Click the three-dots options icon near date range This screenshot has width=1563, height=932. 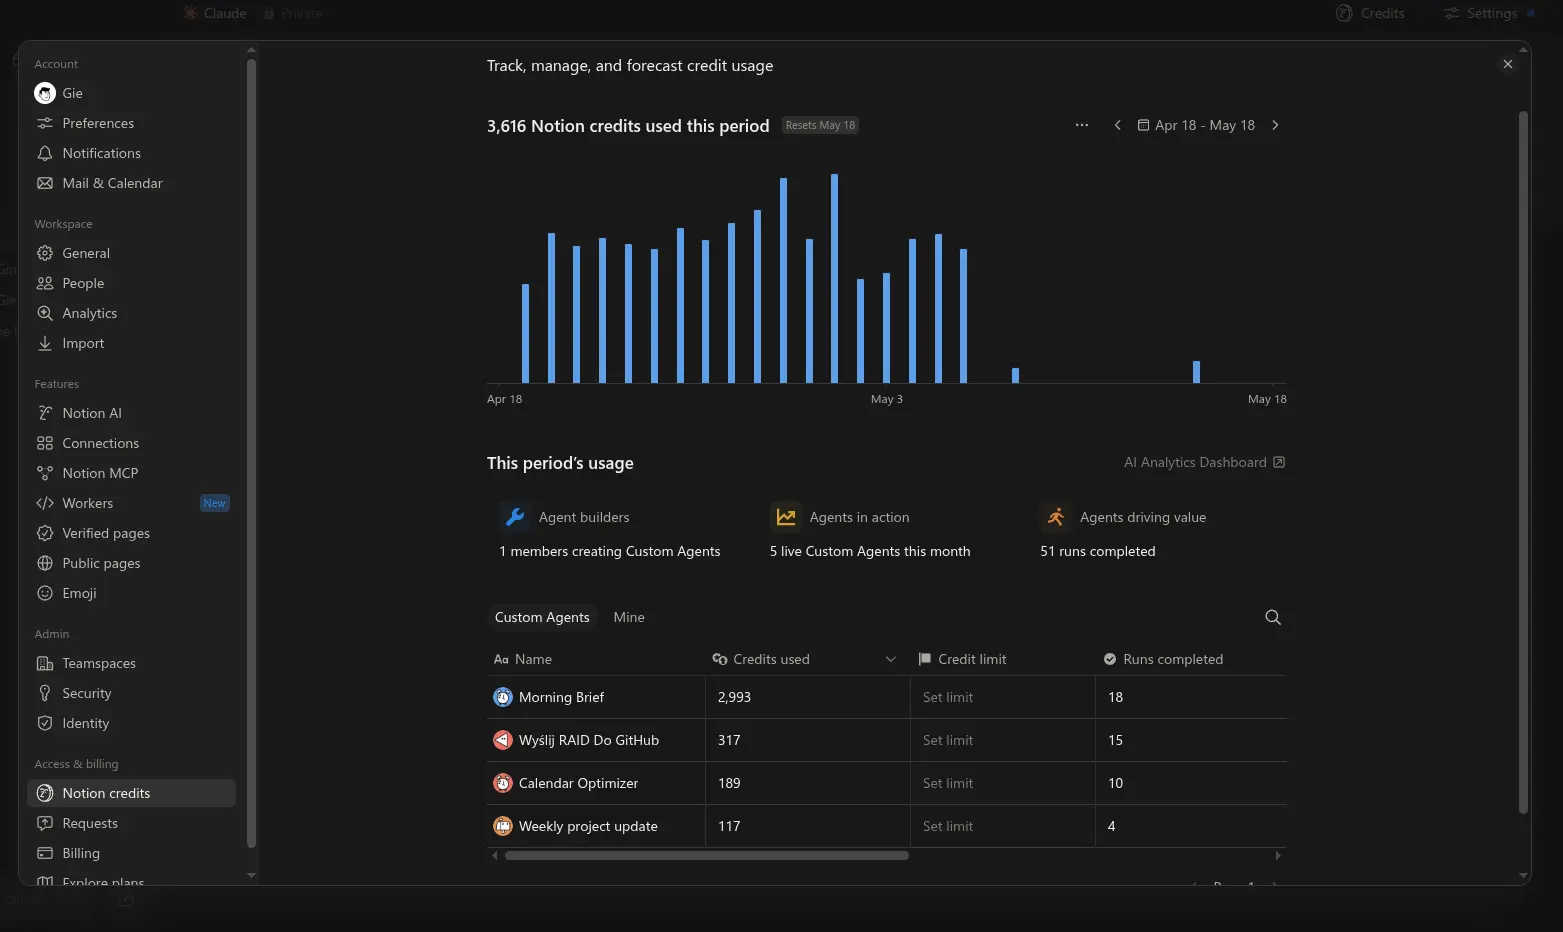[x=1082, y=125]
